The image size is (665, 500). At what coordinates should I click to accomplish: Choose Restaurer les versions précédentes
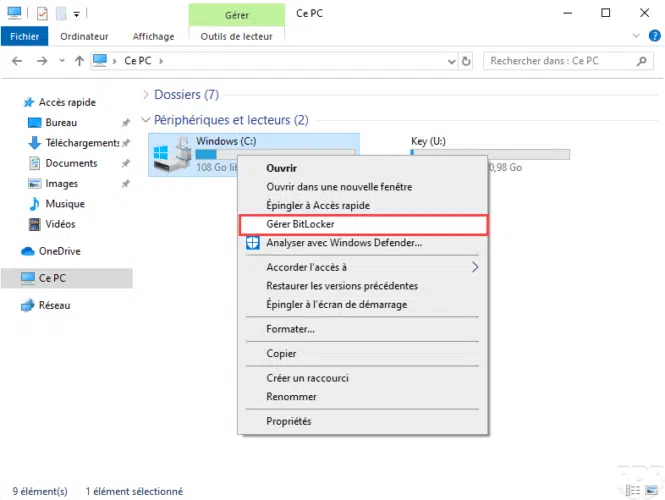coord(342,286)
